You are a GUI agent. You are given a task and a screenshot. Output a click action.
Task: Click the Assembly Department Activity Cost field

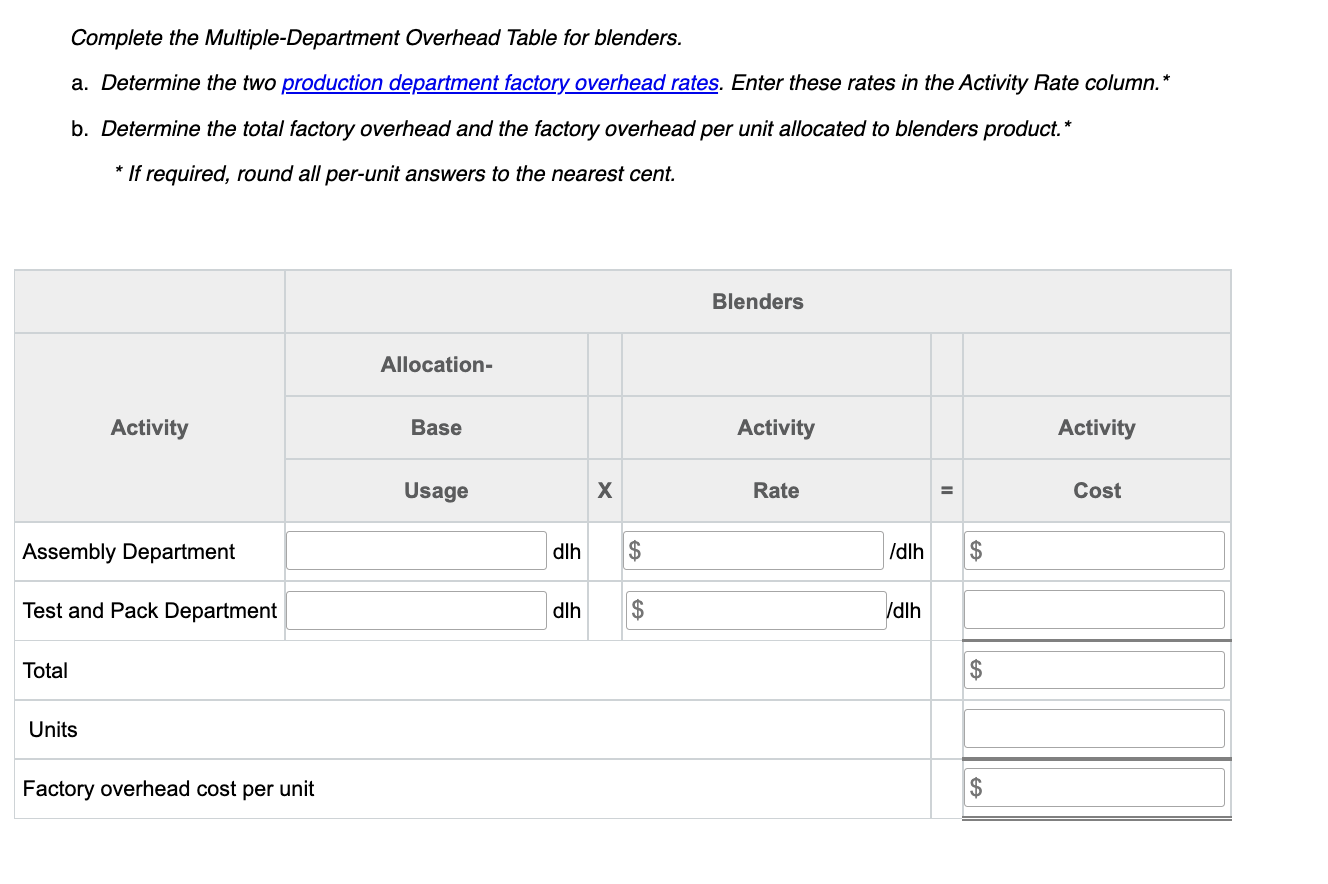(x=1094, y=550)
